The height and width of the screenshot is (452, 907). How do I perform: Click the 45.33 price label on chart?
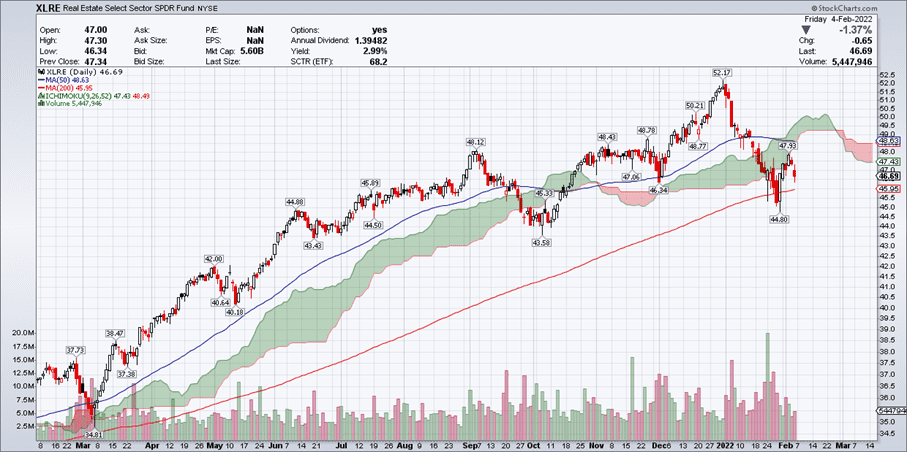tap(544, 193)
